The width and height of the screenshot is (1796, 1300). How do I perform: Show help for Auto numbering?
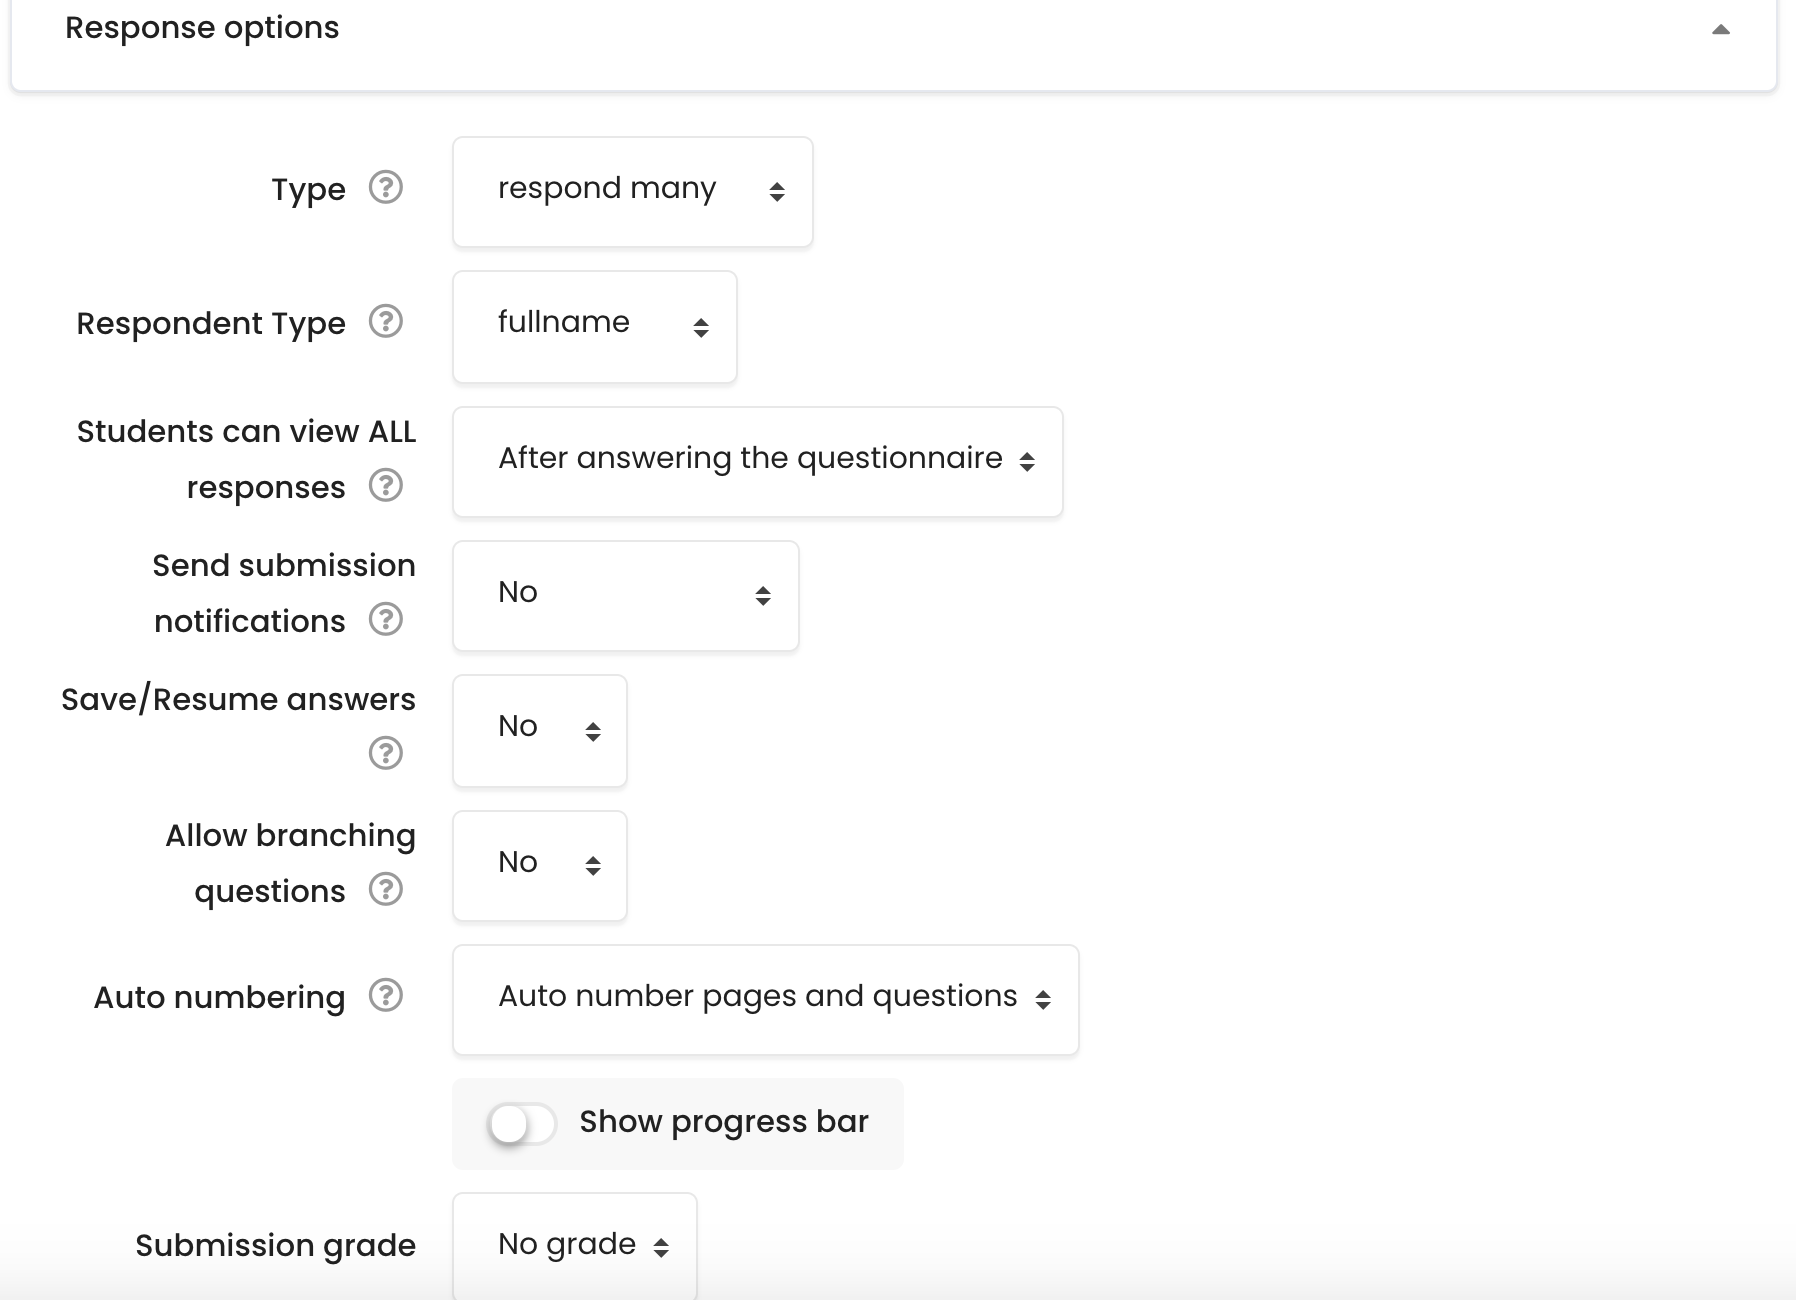[x=385, y=995]
